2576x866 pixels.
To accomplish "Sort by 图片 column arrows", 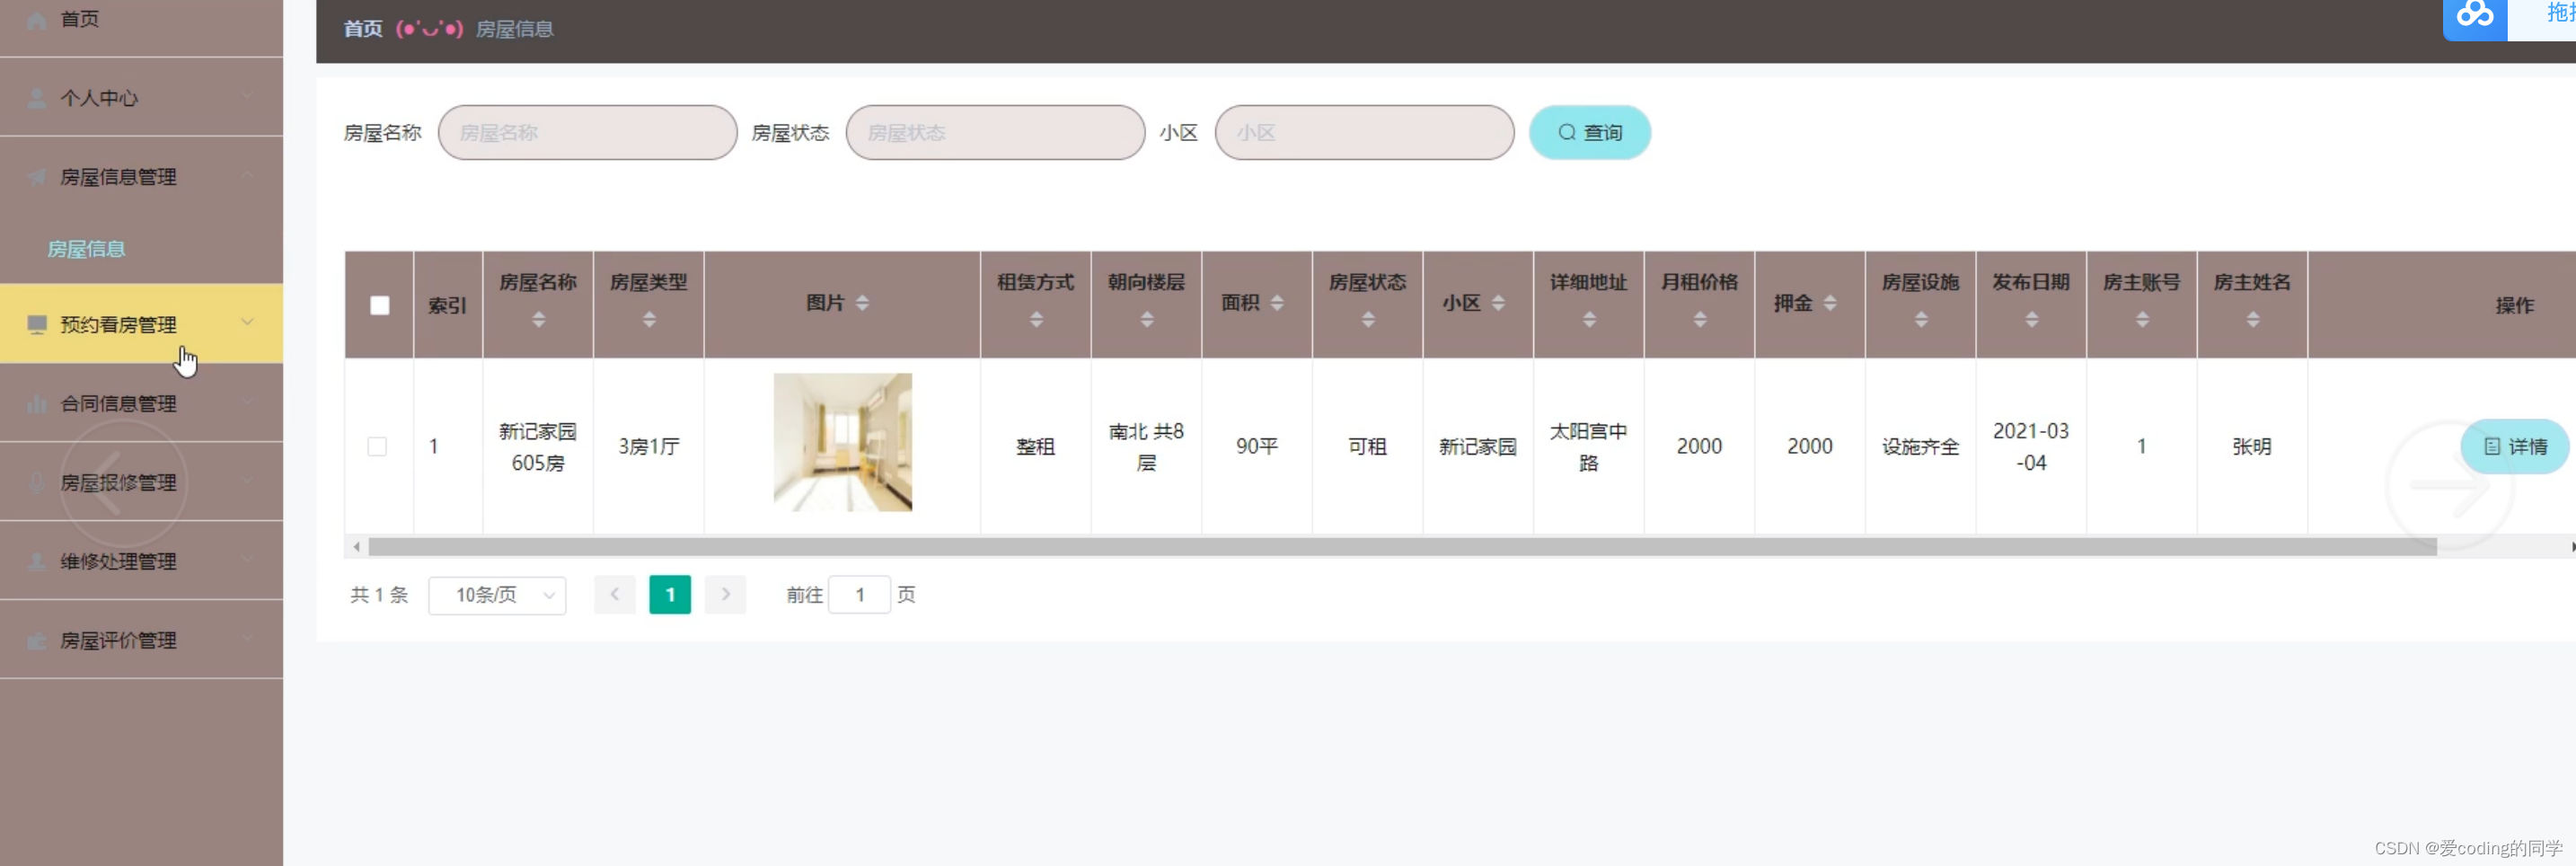I will click(862, 303).
